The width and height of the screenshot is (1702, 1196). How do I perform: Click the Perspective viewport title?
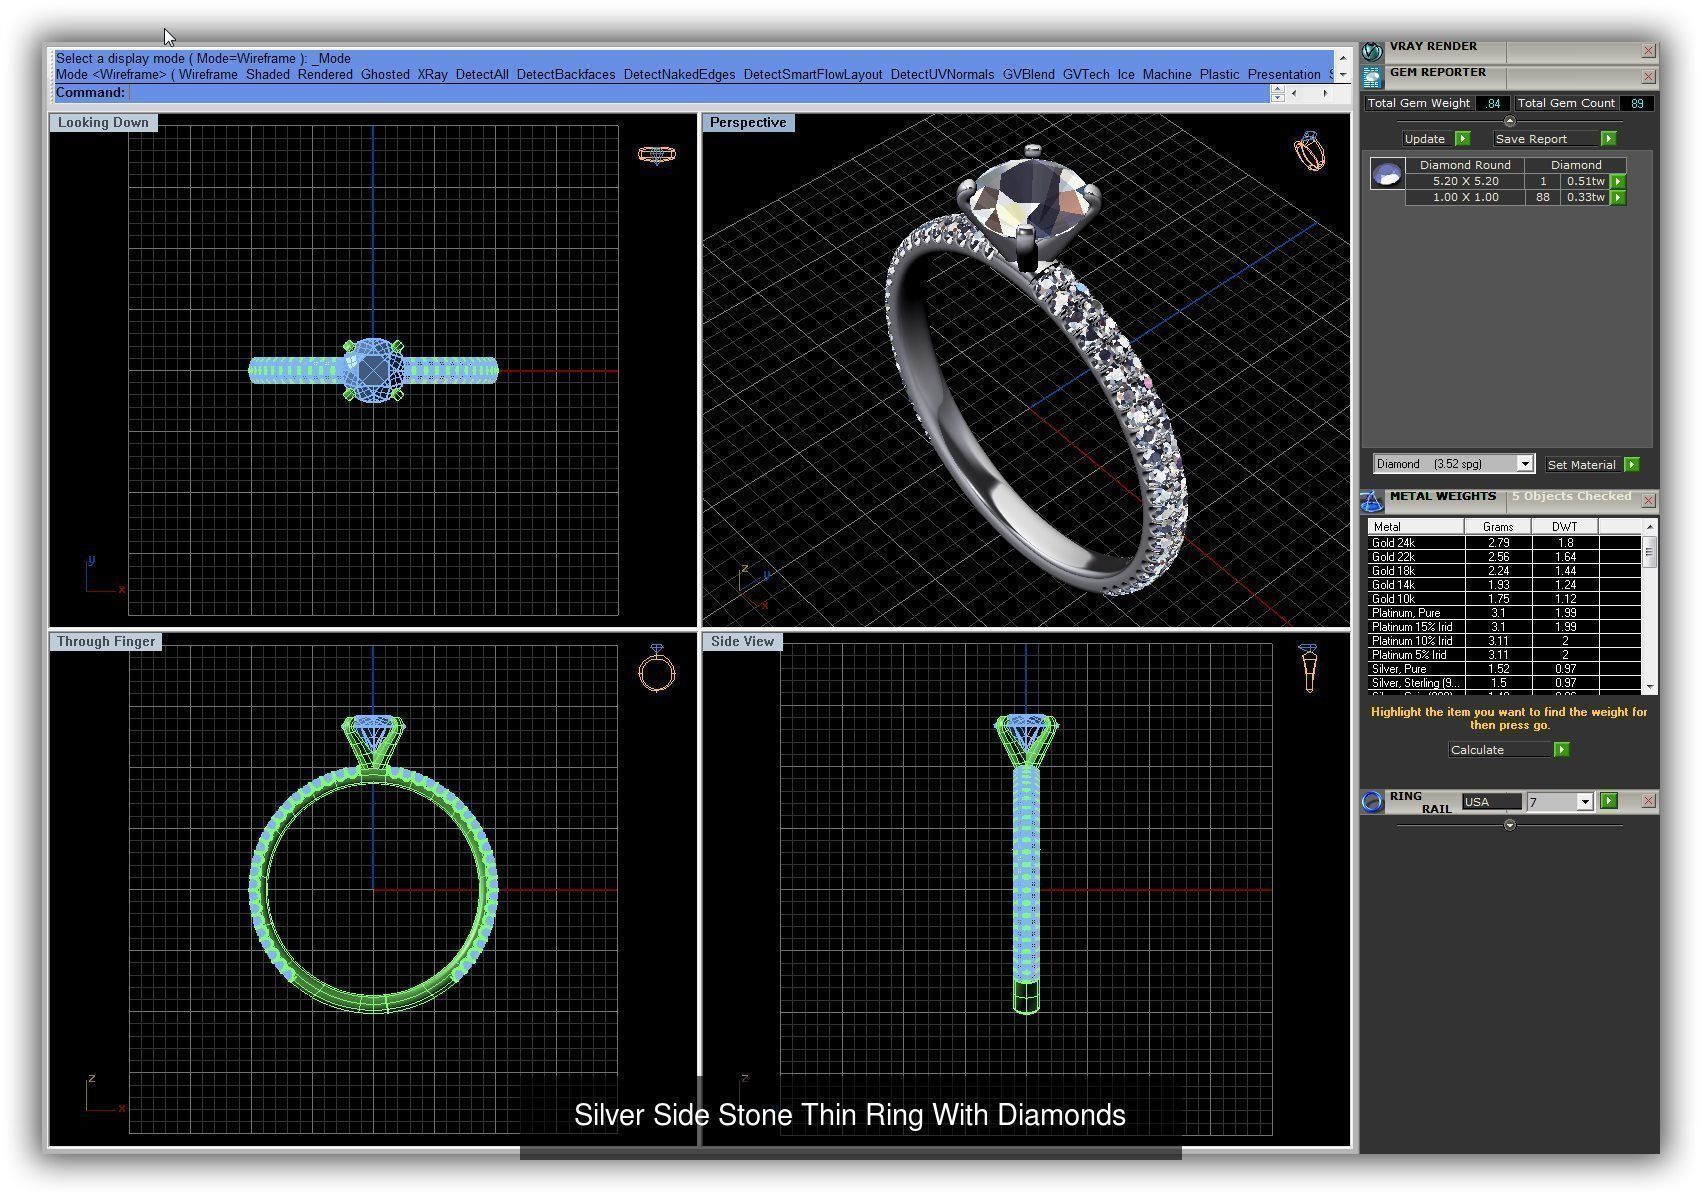pos(748,122)
